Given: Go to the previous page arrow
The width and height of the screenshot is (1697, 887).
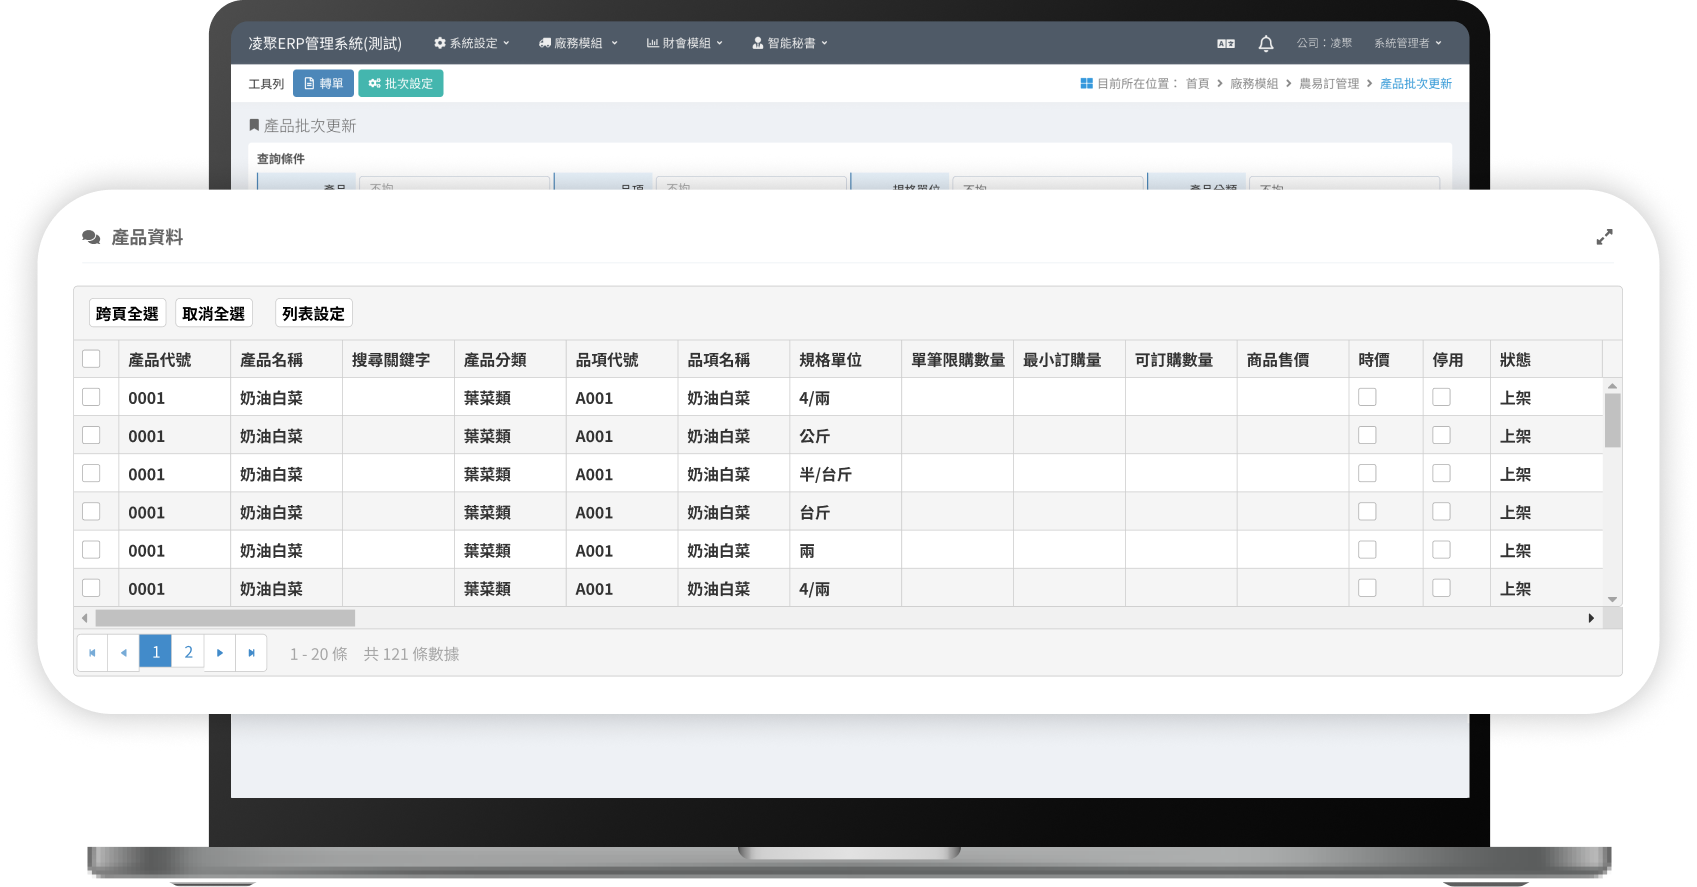Looking at the screenshot, I should coord(124,653).
